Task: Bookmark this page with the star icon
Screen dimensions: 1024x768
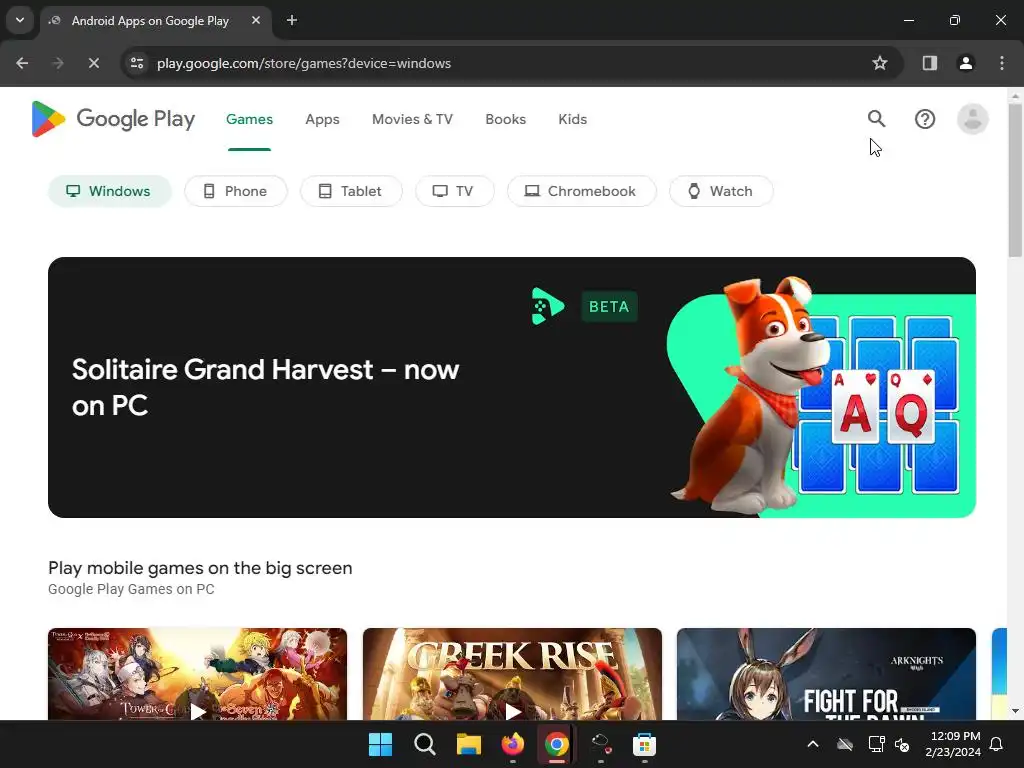Action: (x=880, y=63)
